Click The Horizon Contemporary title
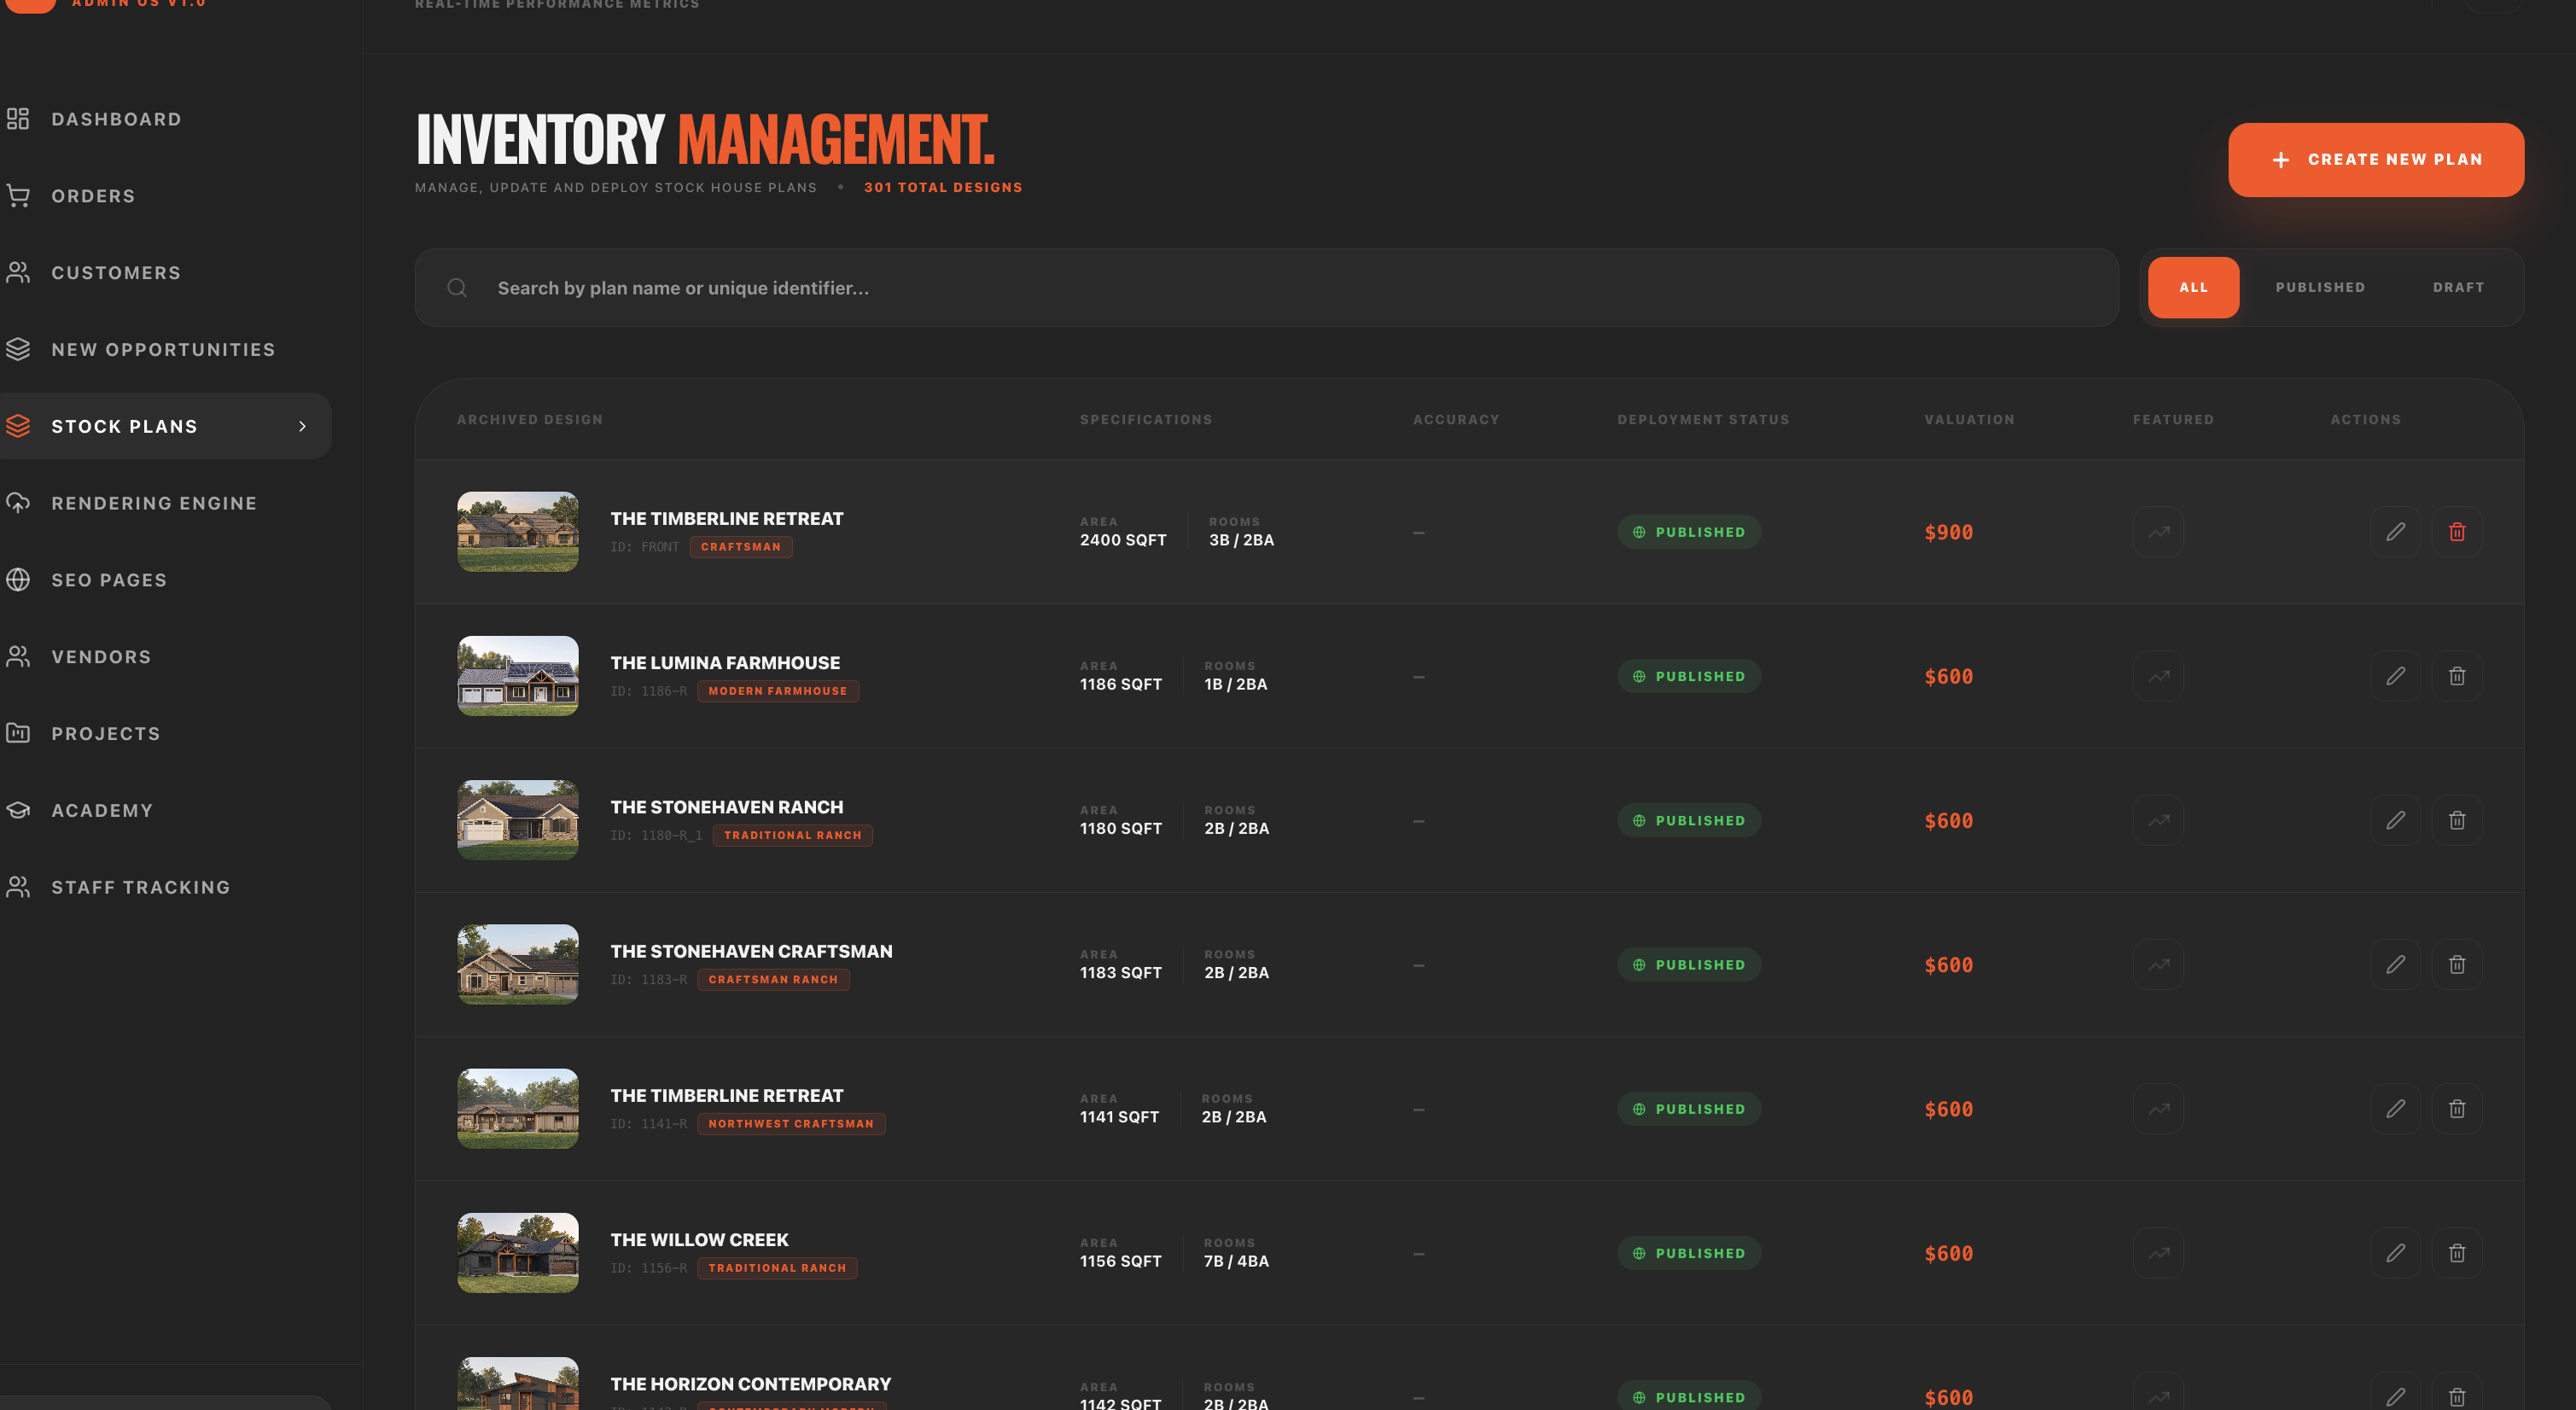Viewport: 2576px width, 1410px height. 750,1384
